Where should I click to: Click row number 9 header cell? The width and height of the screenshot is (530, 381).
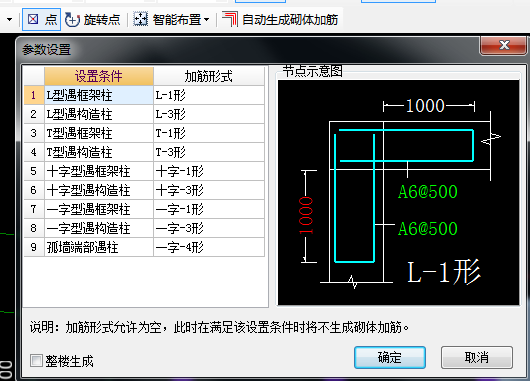click(34, 247)
